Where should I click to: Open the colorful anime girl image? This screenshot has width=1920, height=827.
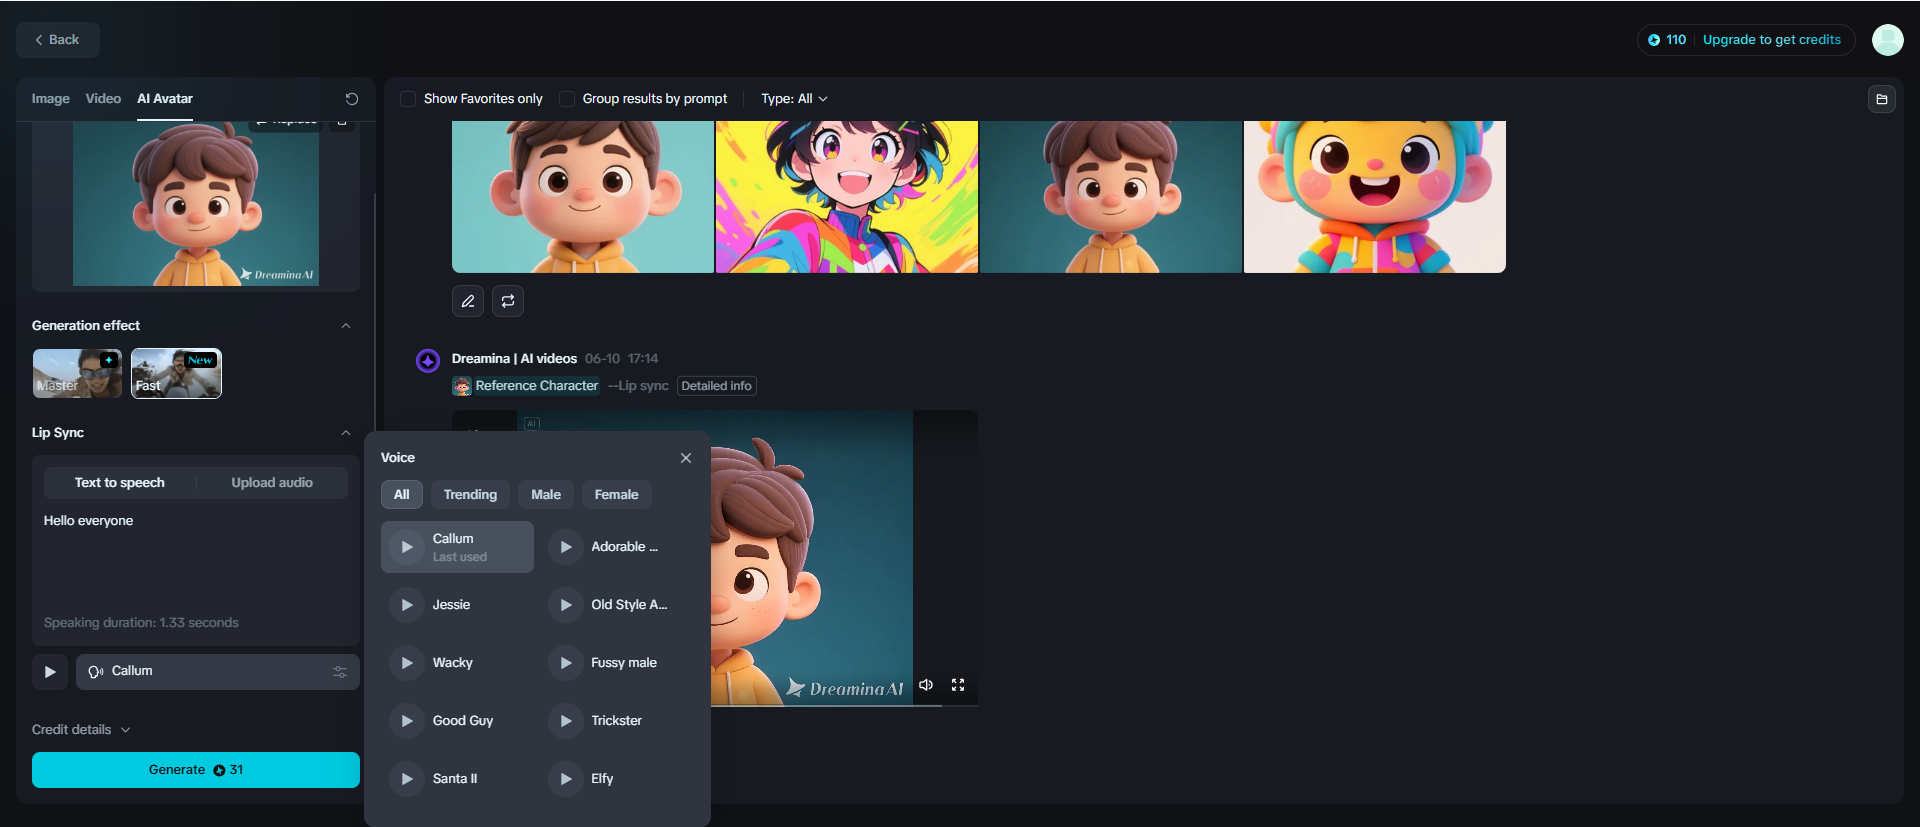847,197
